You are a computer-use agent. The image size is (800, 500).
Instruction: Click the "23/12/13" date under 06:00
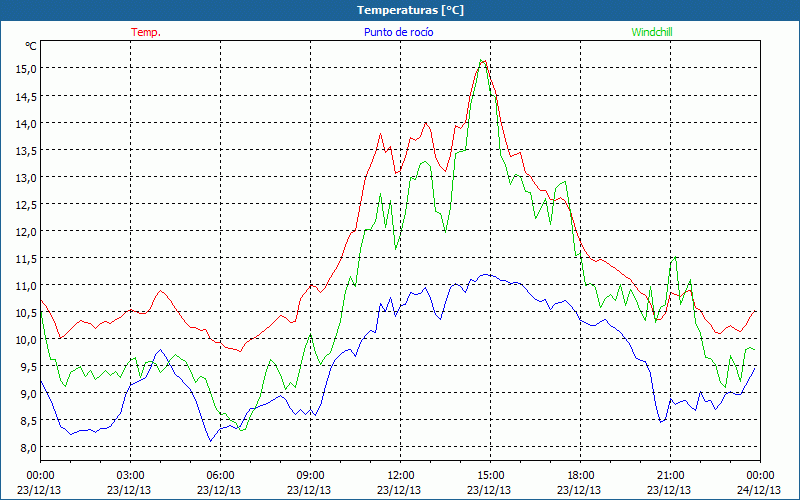[x=219, y=490]
